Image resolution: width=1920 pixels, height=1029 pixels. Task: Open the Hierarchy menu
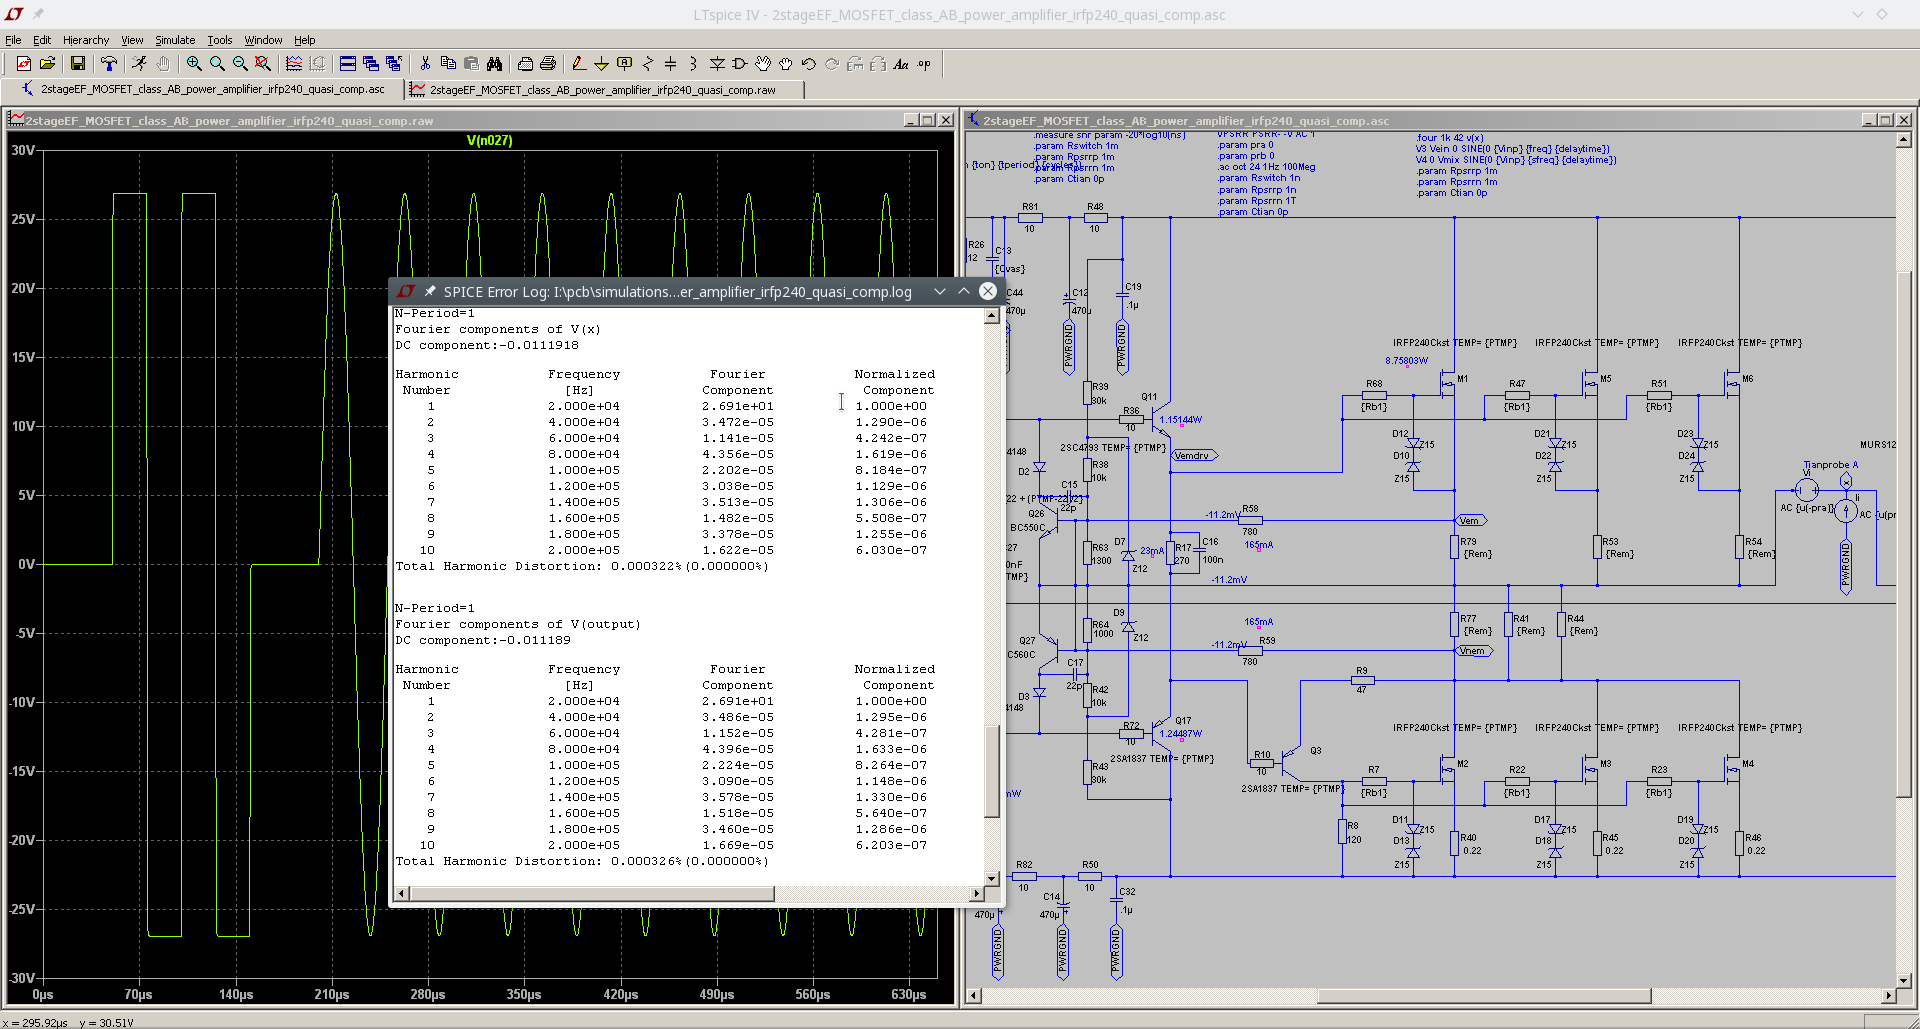coord(86,40)
